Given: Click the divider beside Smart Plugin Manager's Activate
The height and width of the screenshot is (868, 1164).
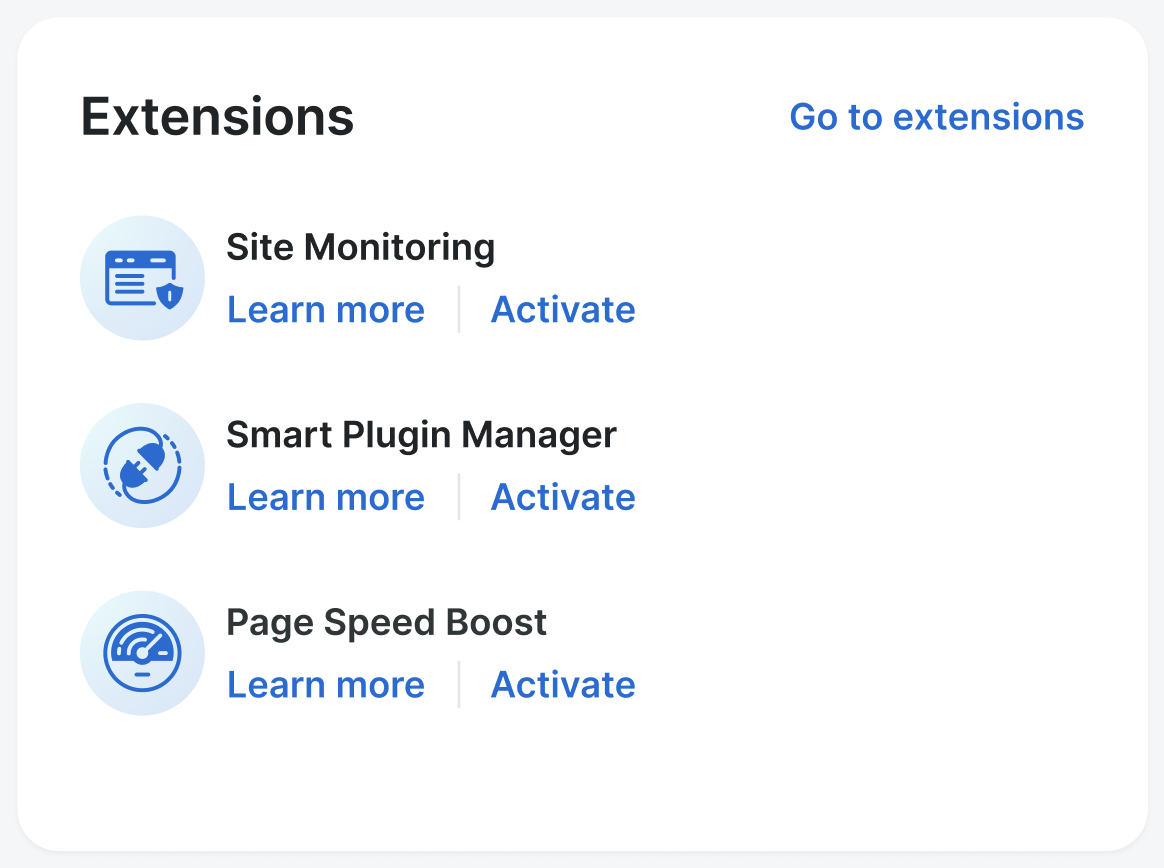Looking at the screenshot, I should point(459,497).
